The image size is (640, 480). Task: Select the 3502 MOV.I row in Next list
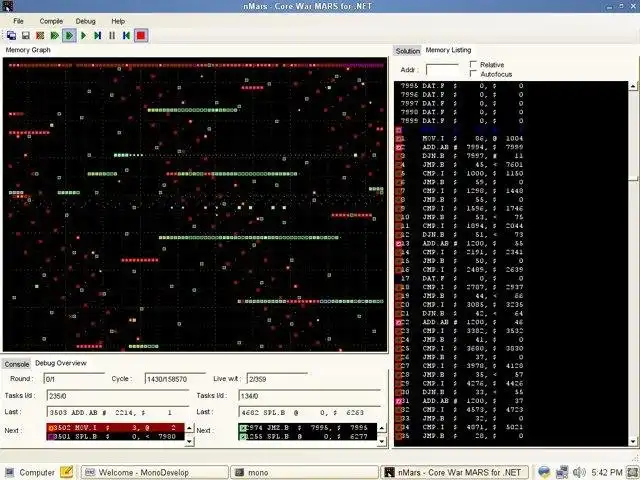click(116, 428)
